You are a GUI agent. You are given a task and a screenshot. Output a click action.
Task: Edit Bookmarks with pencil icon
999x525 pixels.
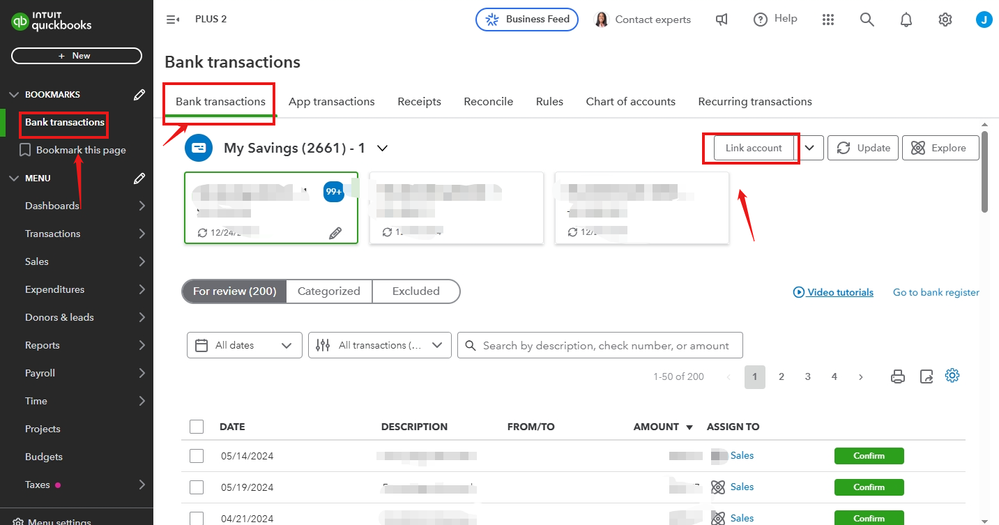139,95
